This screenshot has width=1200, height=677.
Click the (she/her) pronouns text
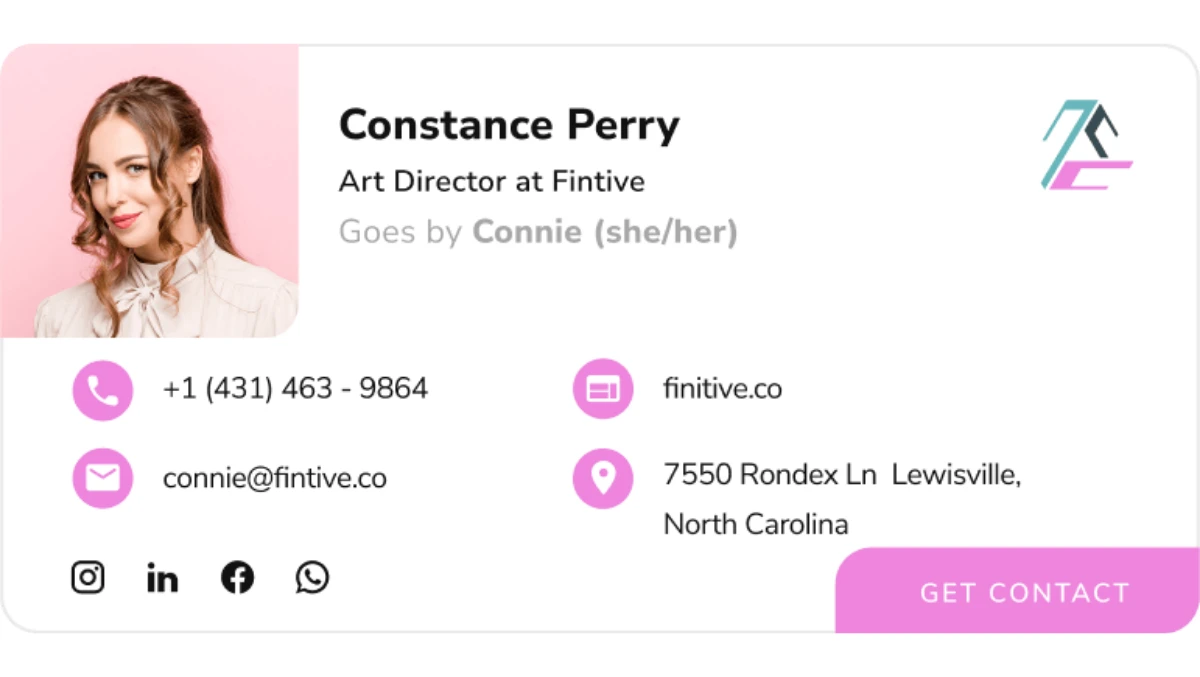tap(665, 232)
